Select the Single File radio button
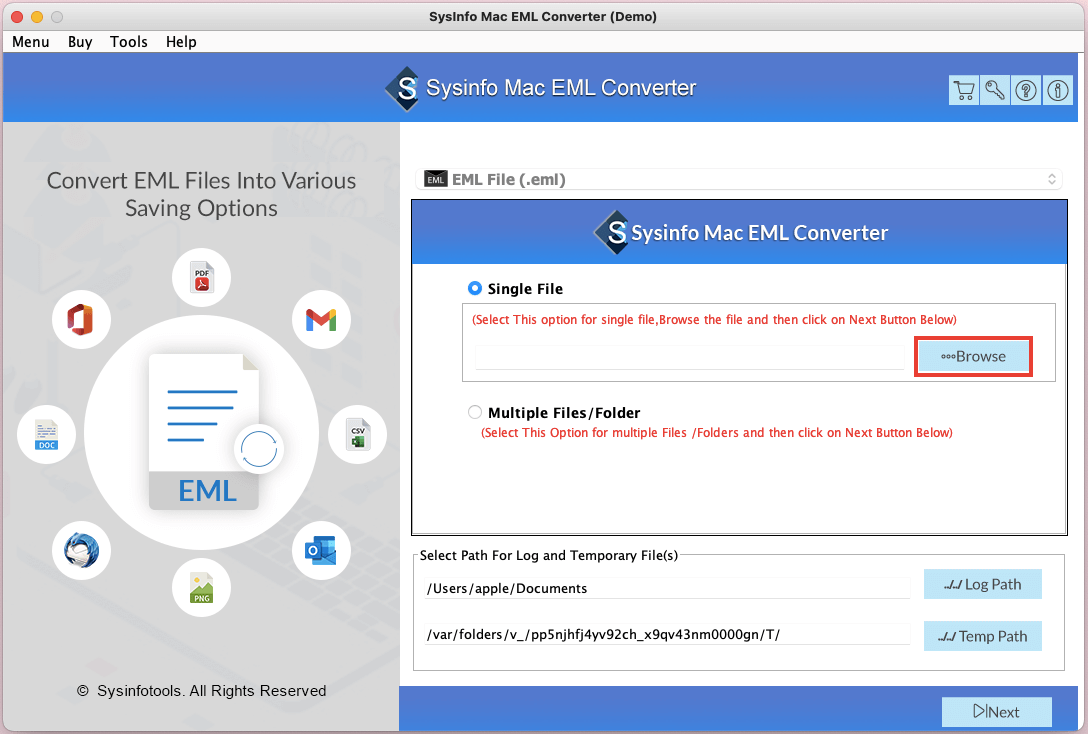This screenshot has width=1088, height=734. point(475,288)
